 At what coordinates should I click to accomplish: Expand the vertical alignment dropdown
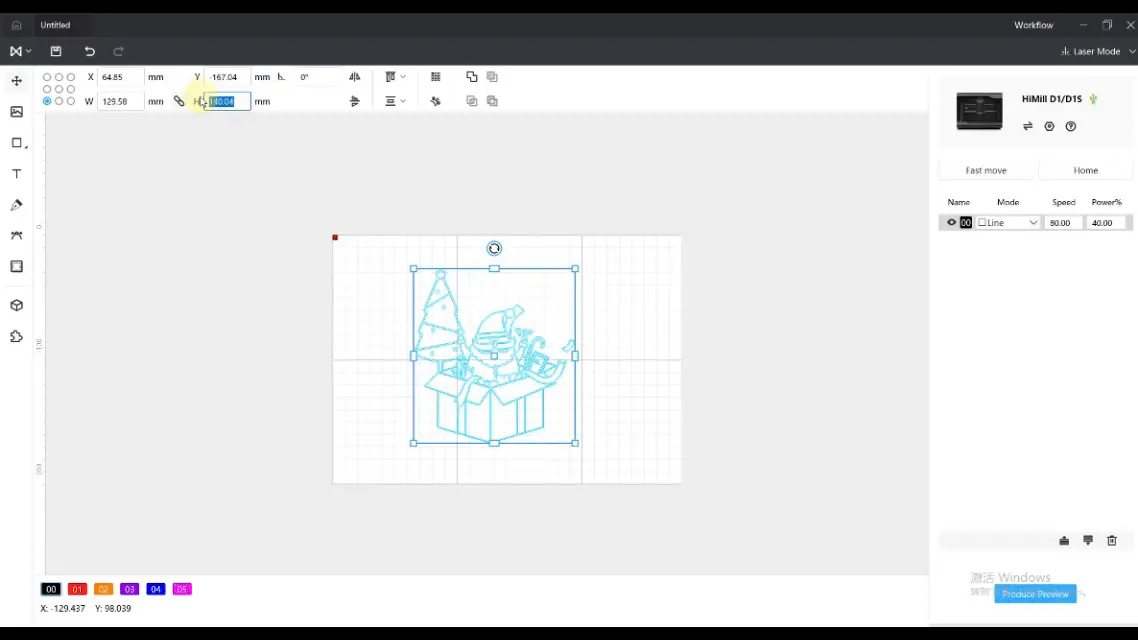(403, 100)
